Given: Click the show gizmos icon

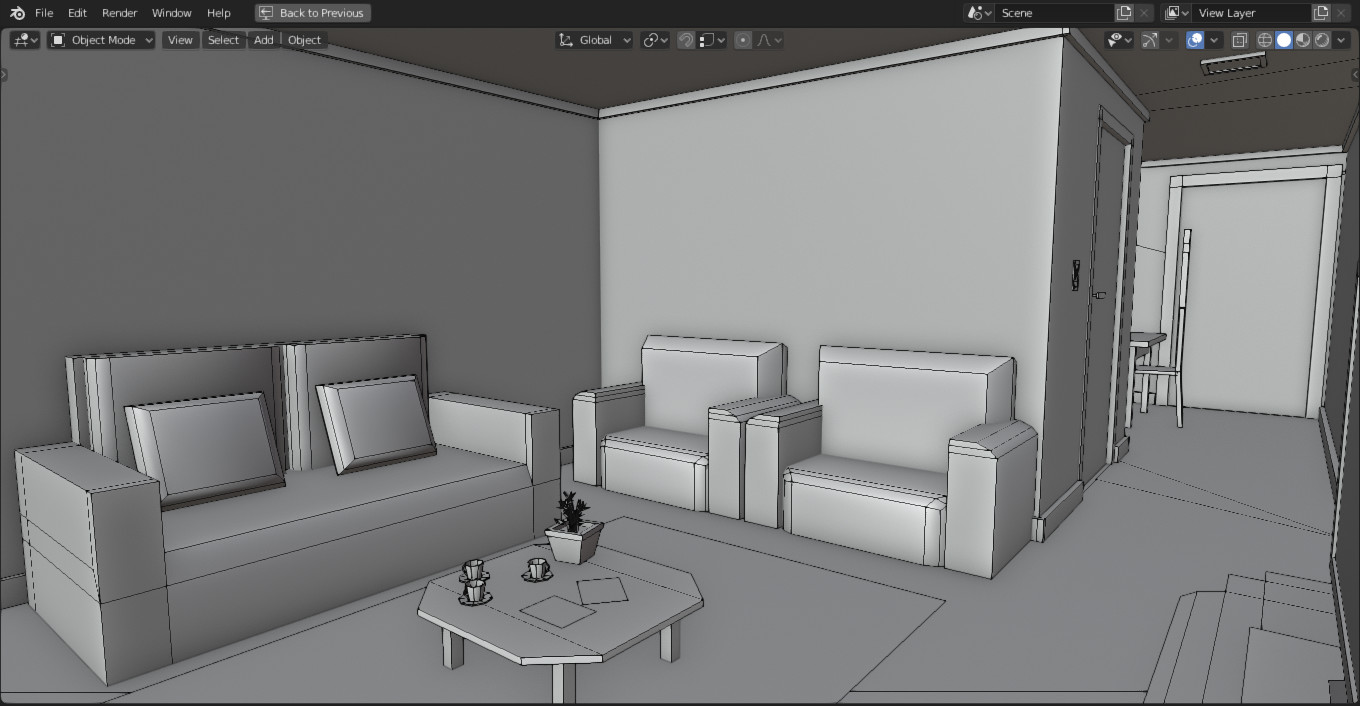Looking at the screenshot, I should point(1150,40).
